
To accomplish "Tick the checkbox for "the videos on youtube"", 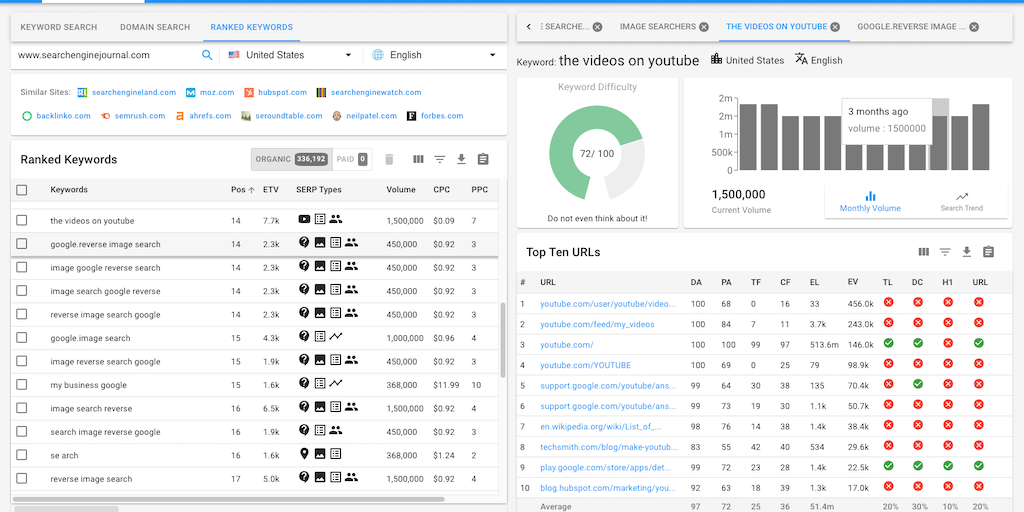I will click(x=22, y=220).
